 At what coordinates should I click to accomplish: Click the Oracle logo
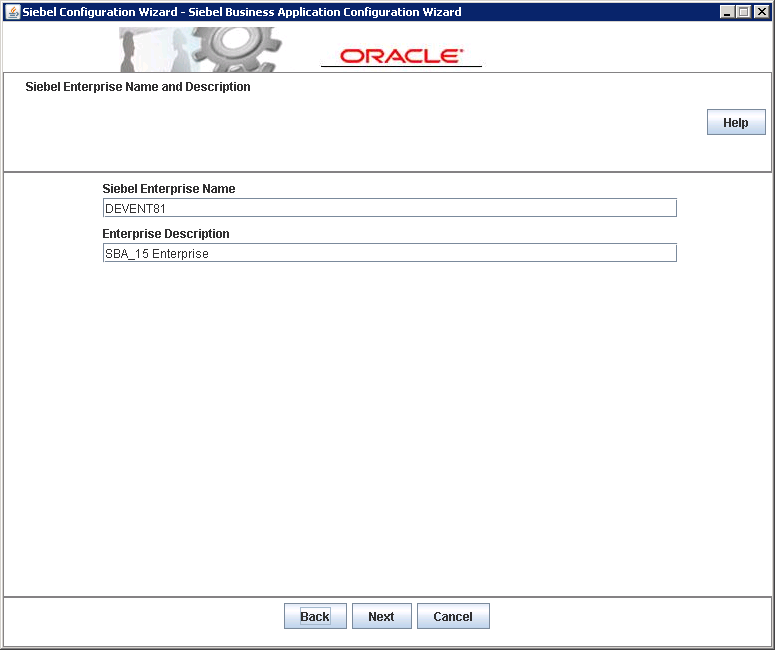pyautogui.click(x=401, y=56)
